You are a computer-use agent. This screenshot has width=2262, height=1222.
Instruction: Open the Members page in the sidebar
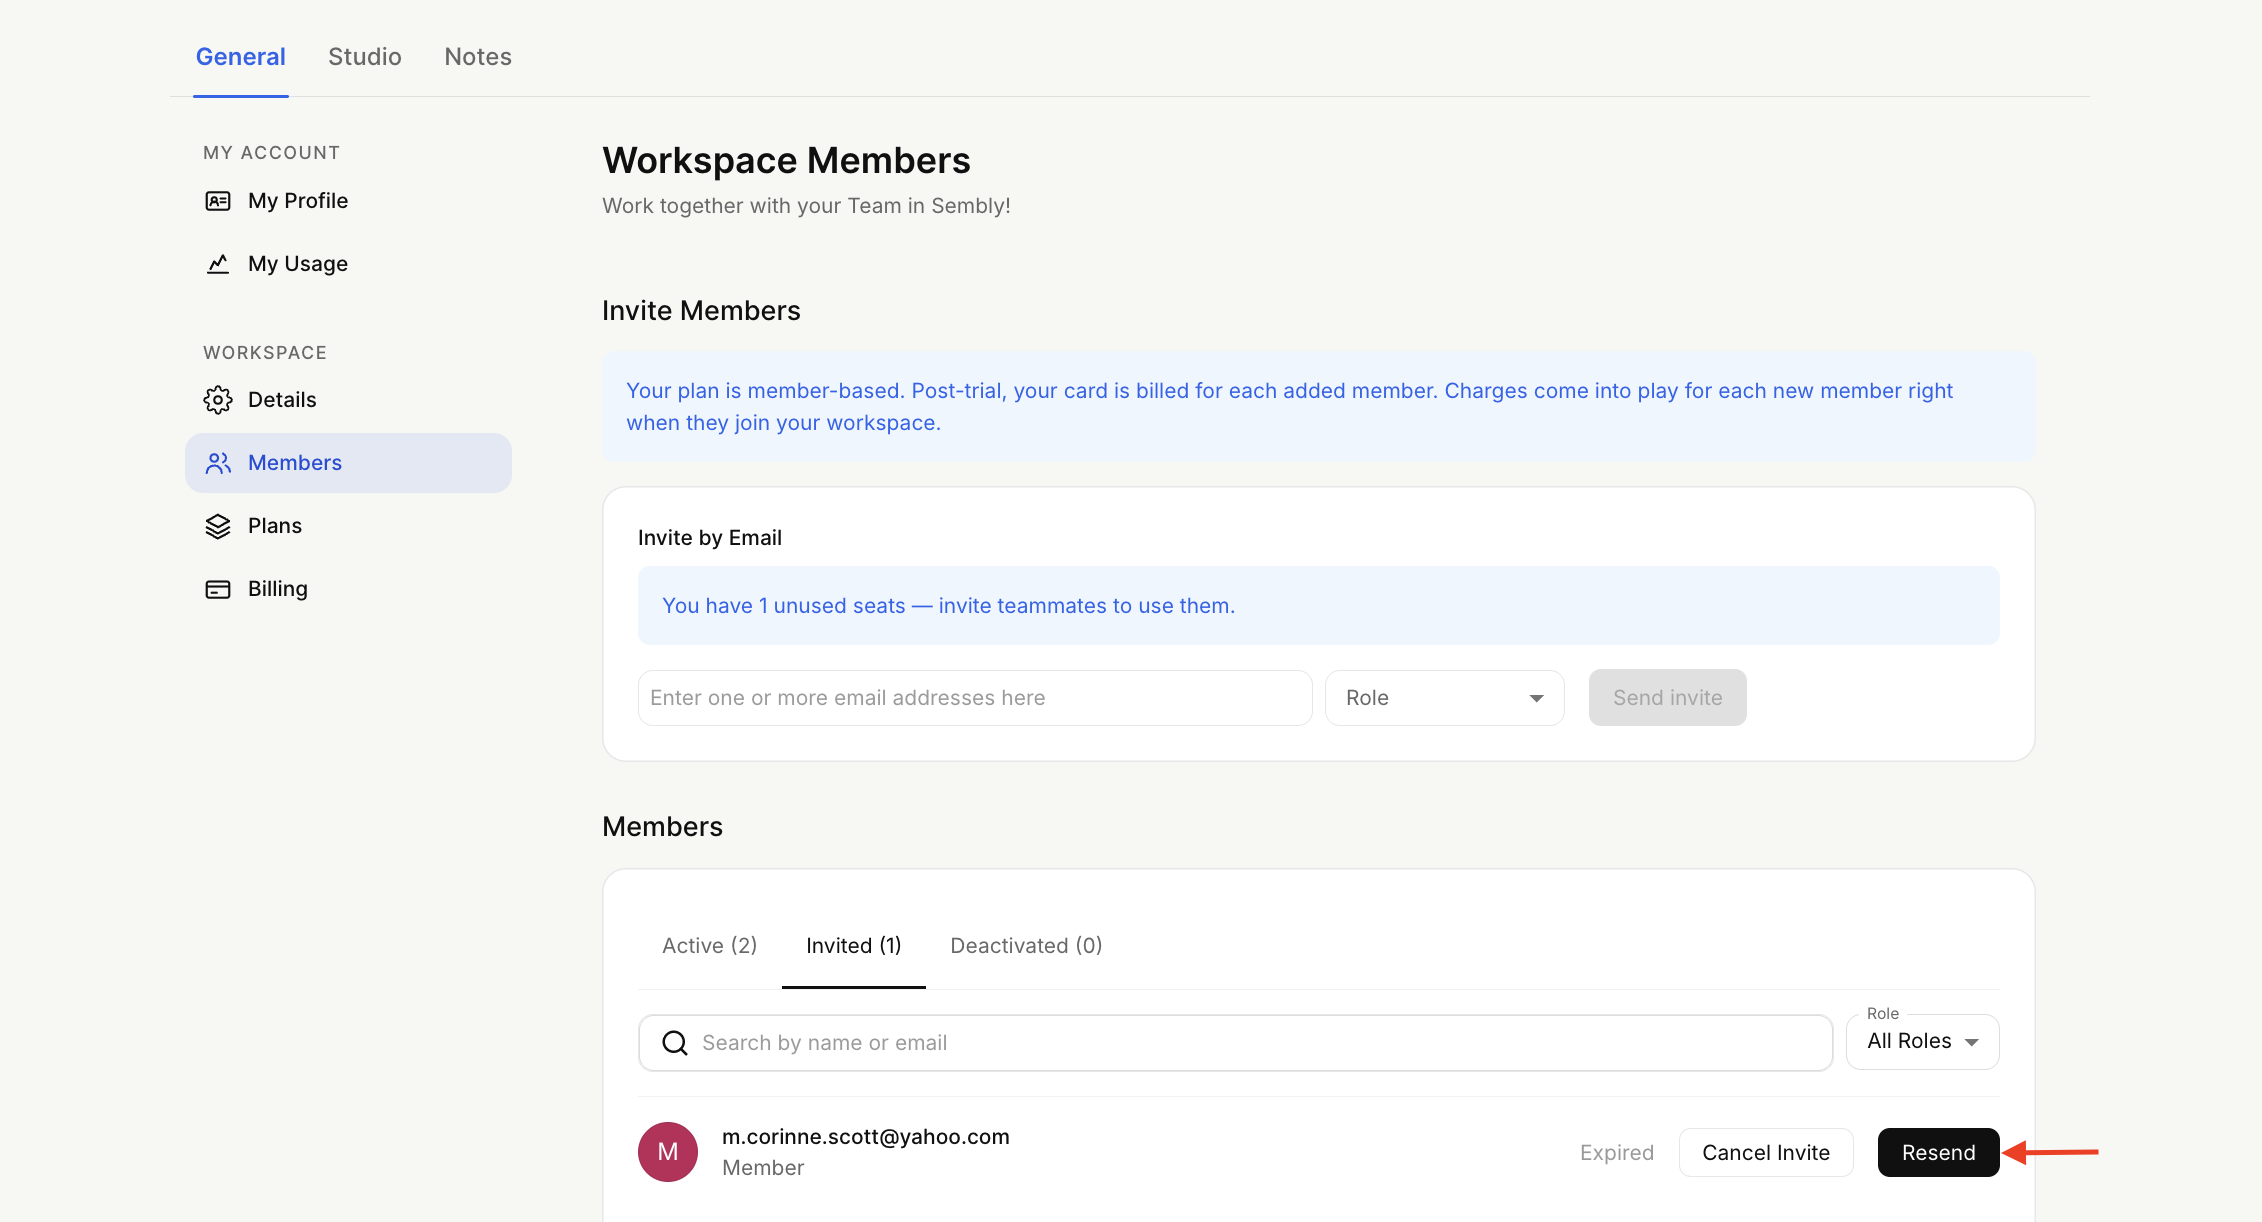click(x=348, y=463)
